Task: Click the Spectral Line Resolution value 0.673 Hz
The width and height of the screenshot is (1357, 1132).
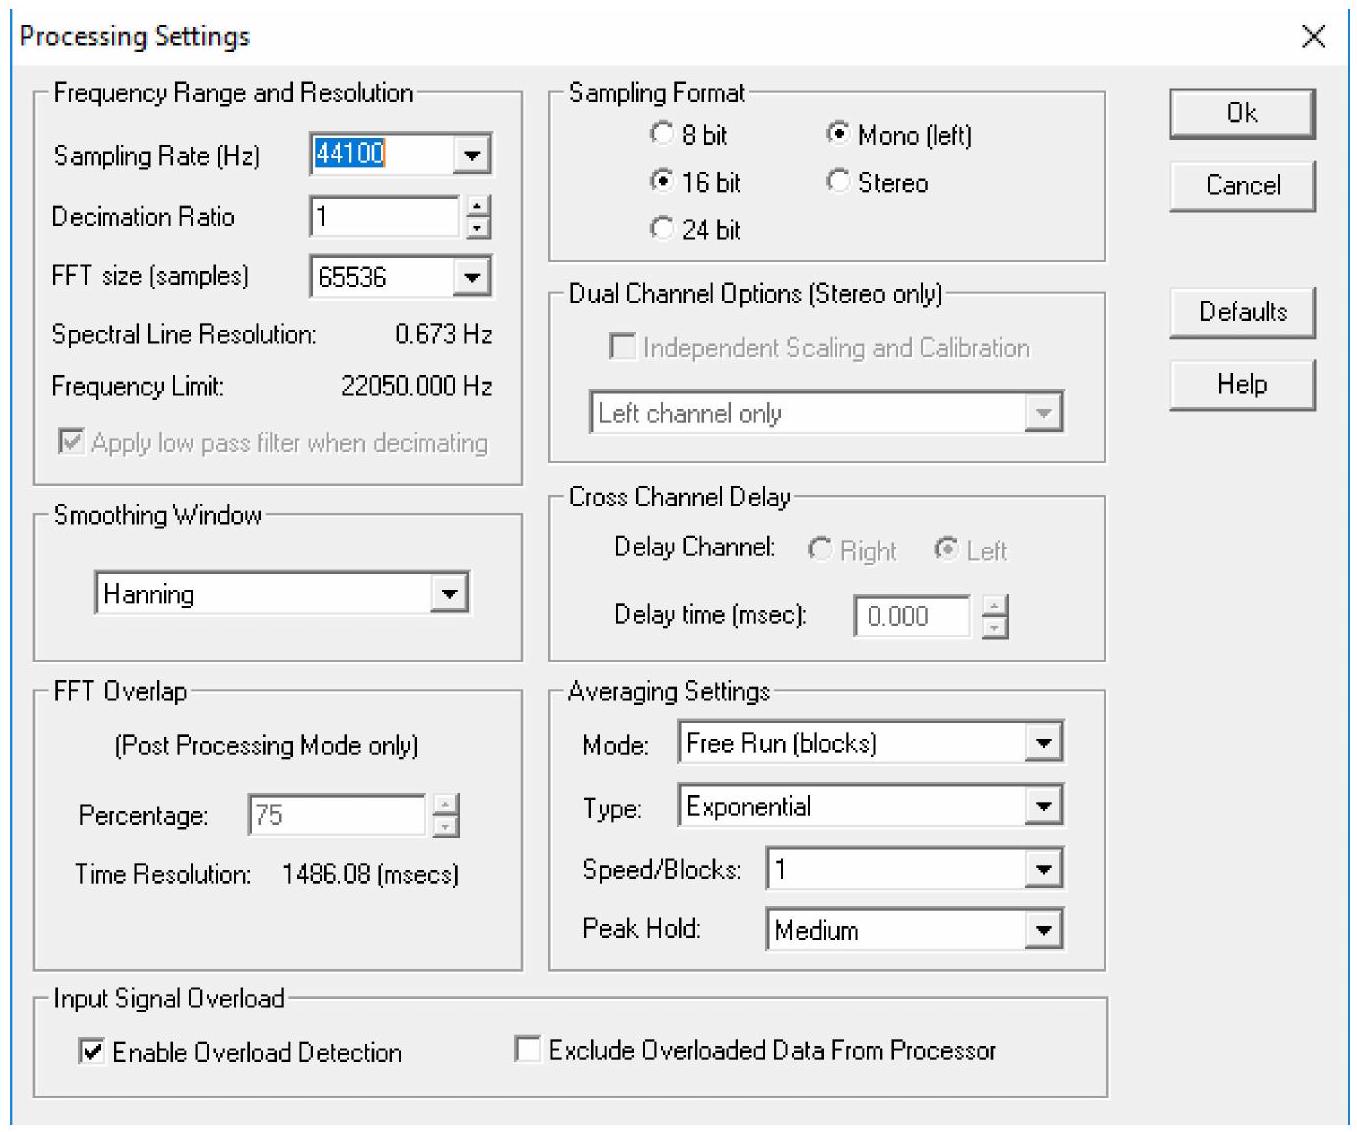Action: (443, 334)
